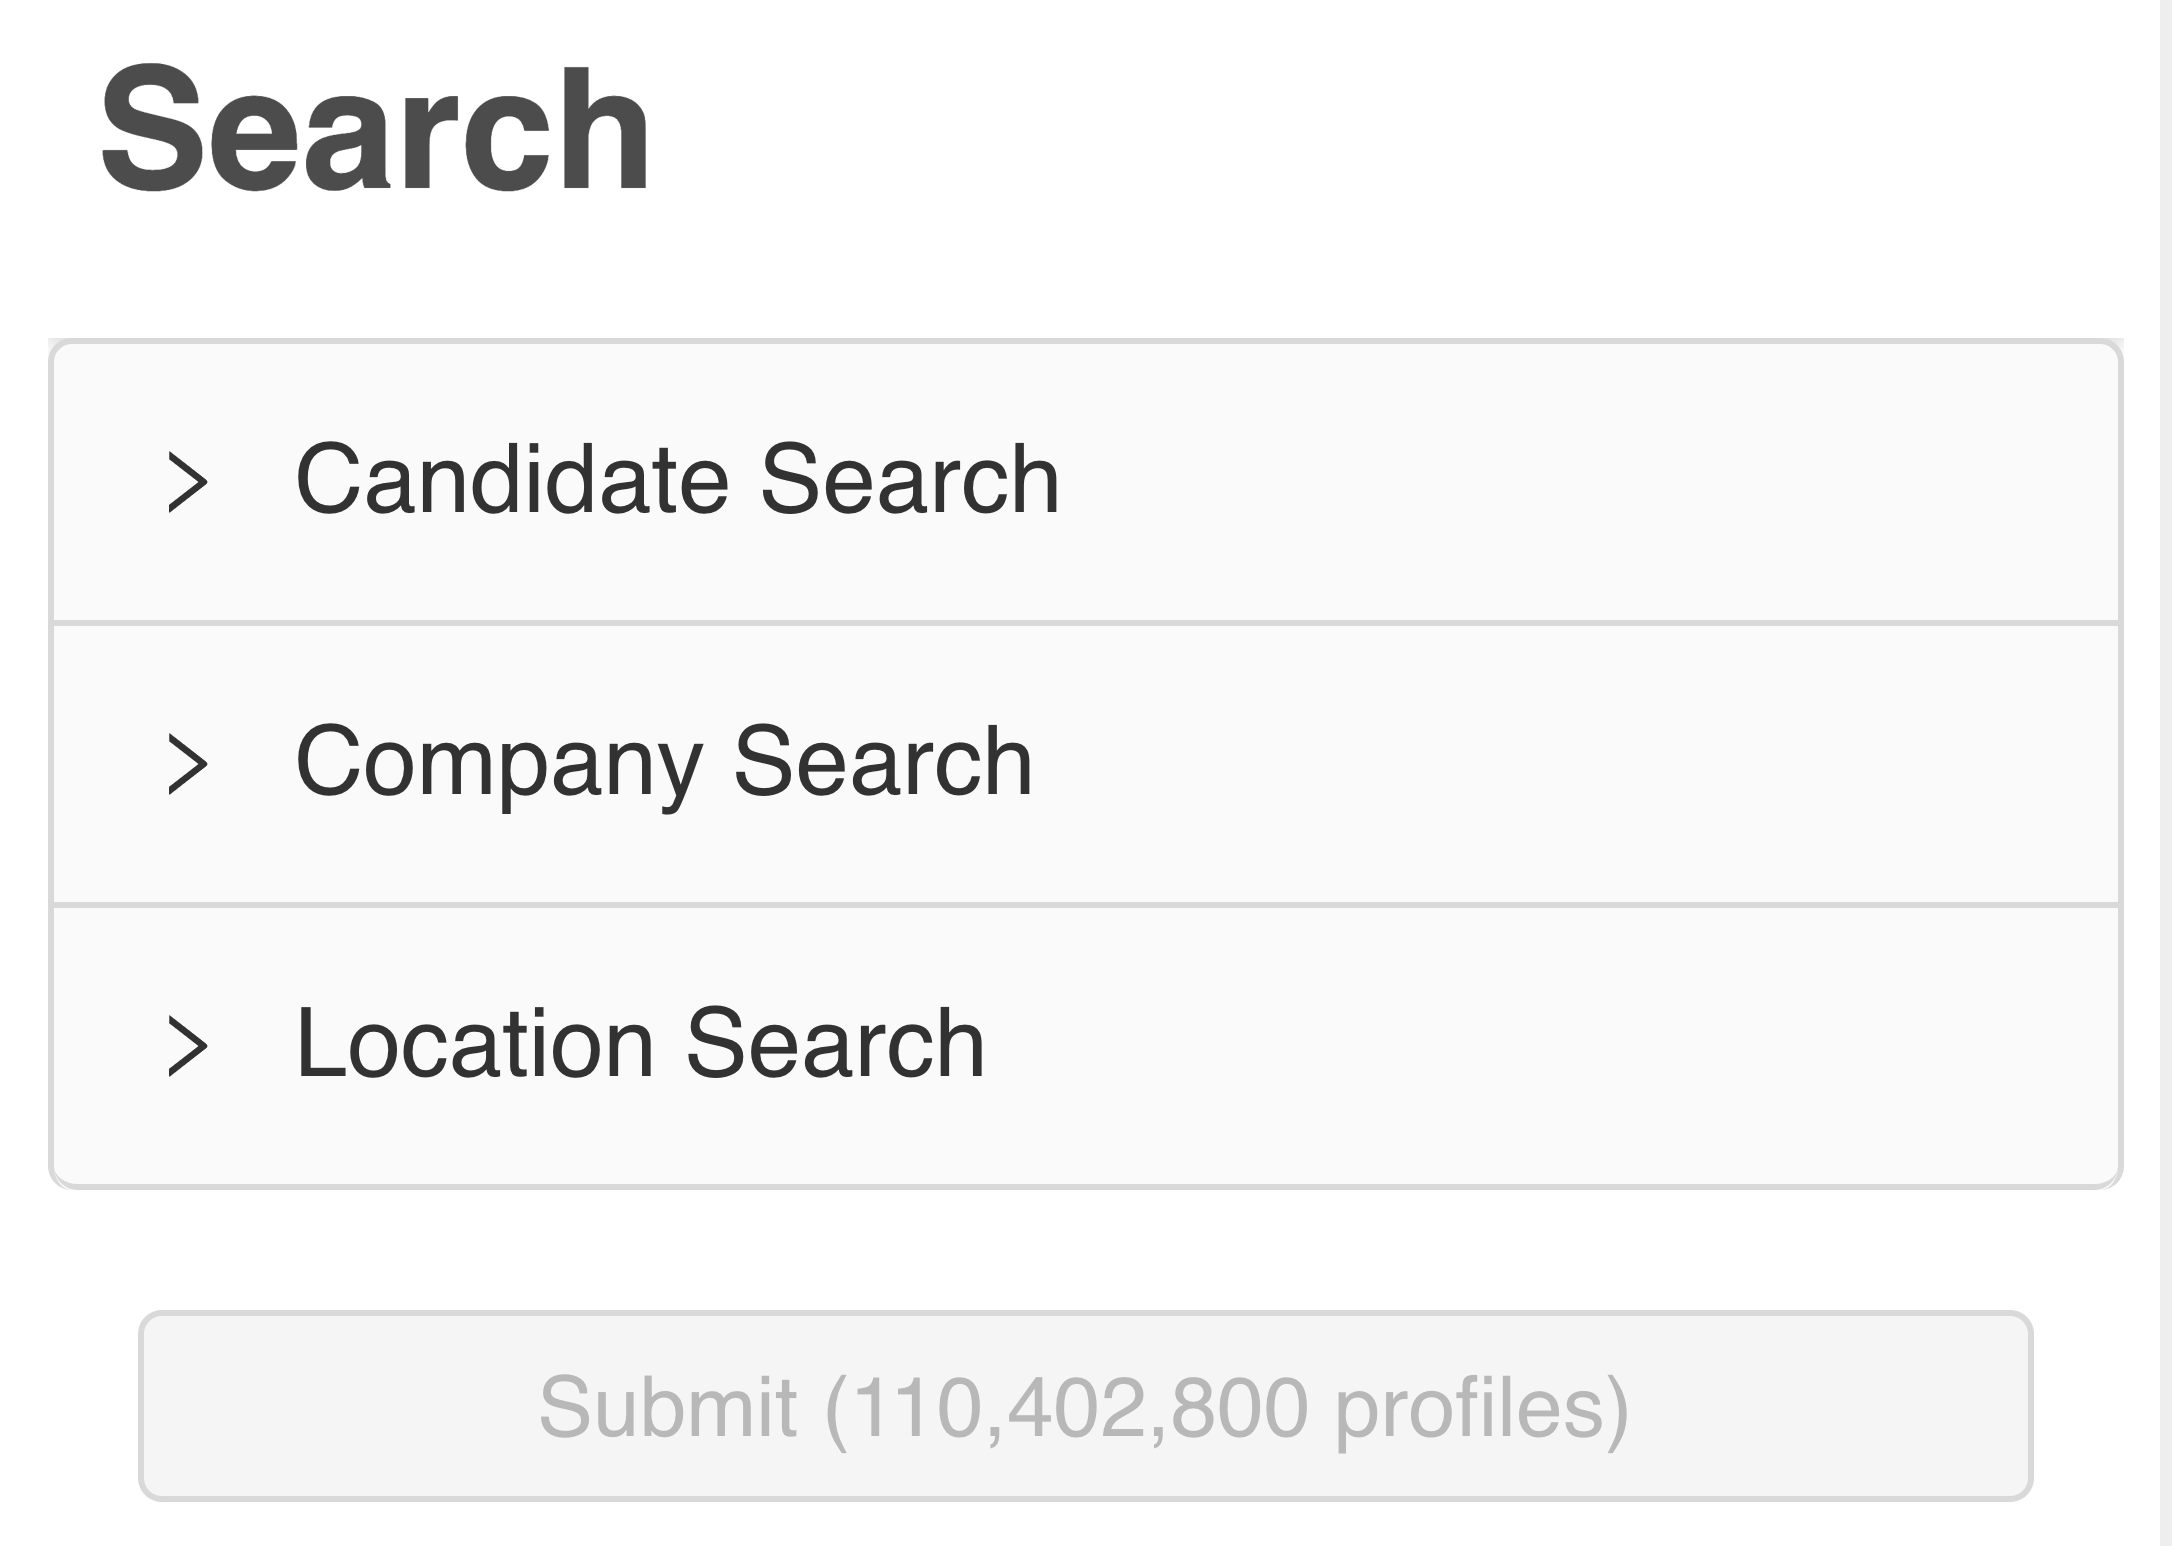Click the chevron icon beside Candidate Search
The height and width of the screenshot is (1546, 2172).
(188, 483)
